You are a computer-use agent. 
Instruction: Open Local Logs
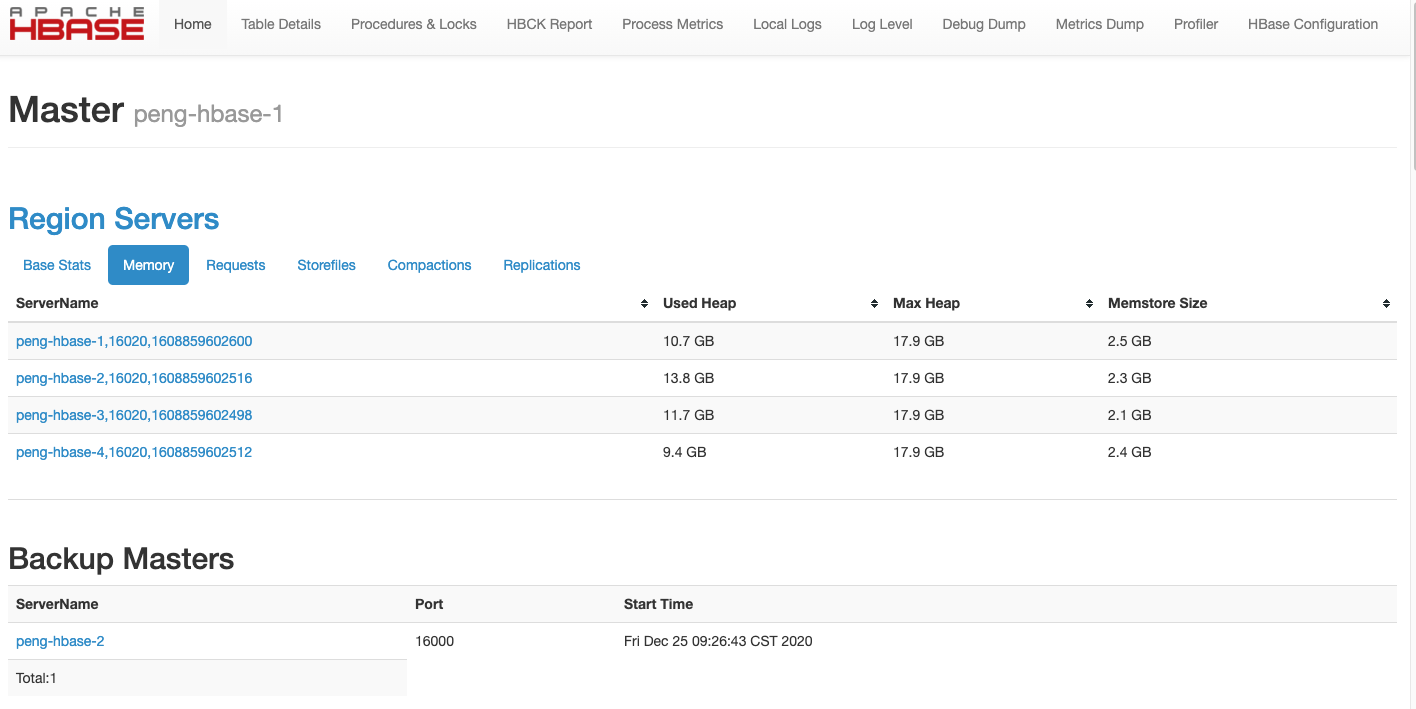pos(787,24)
